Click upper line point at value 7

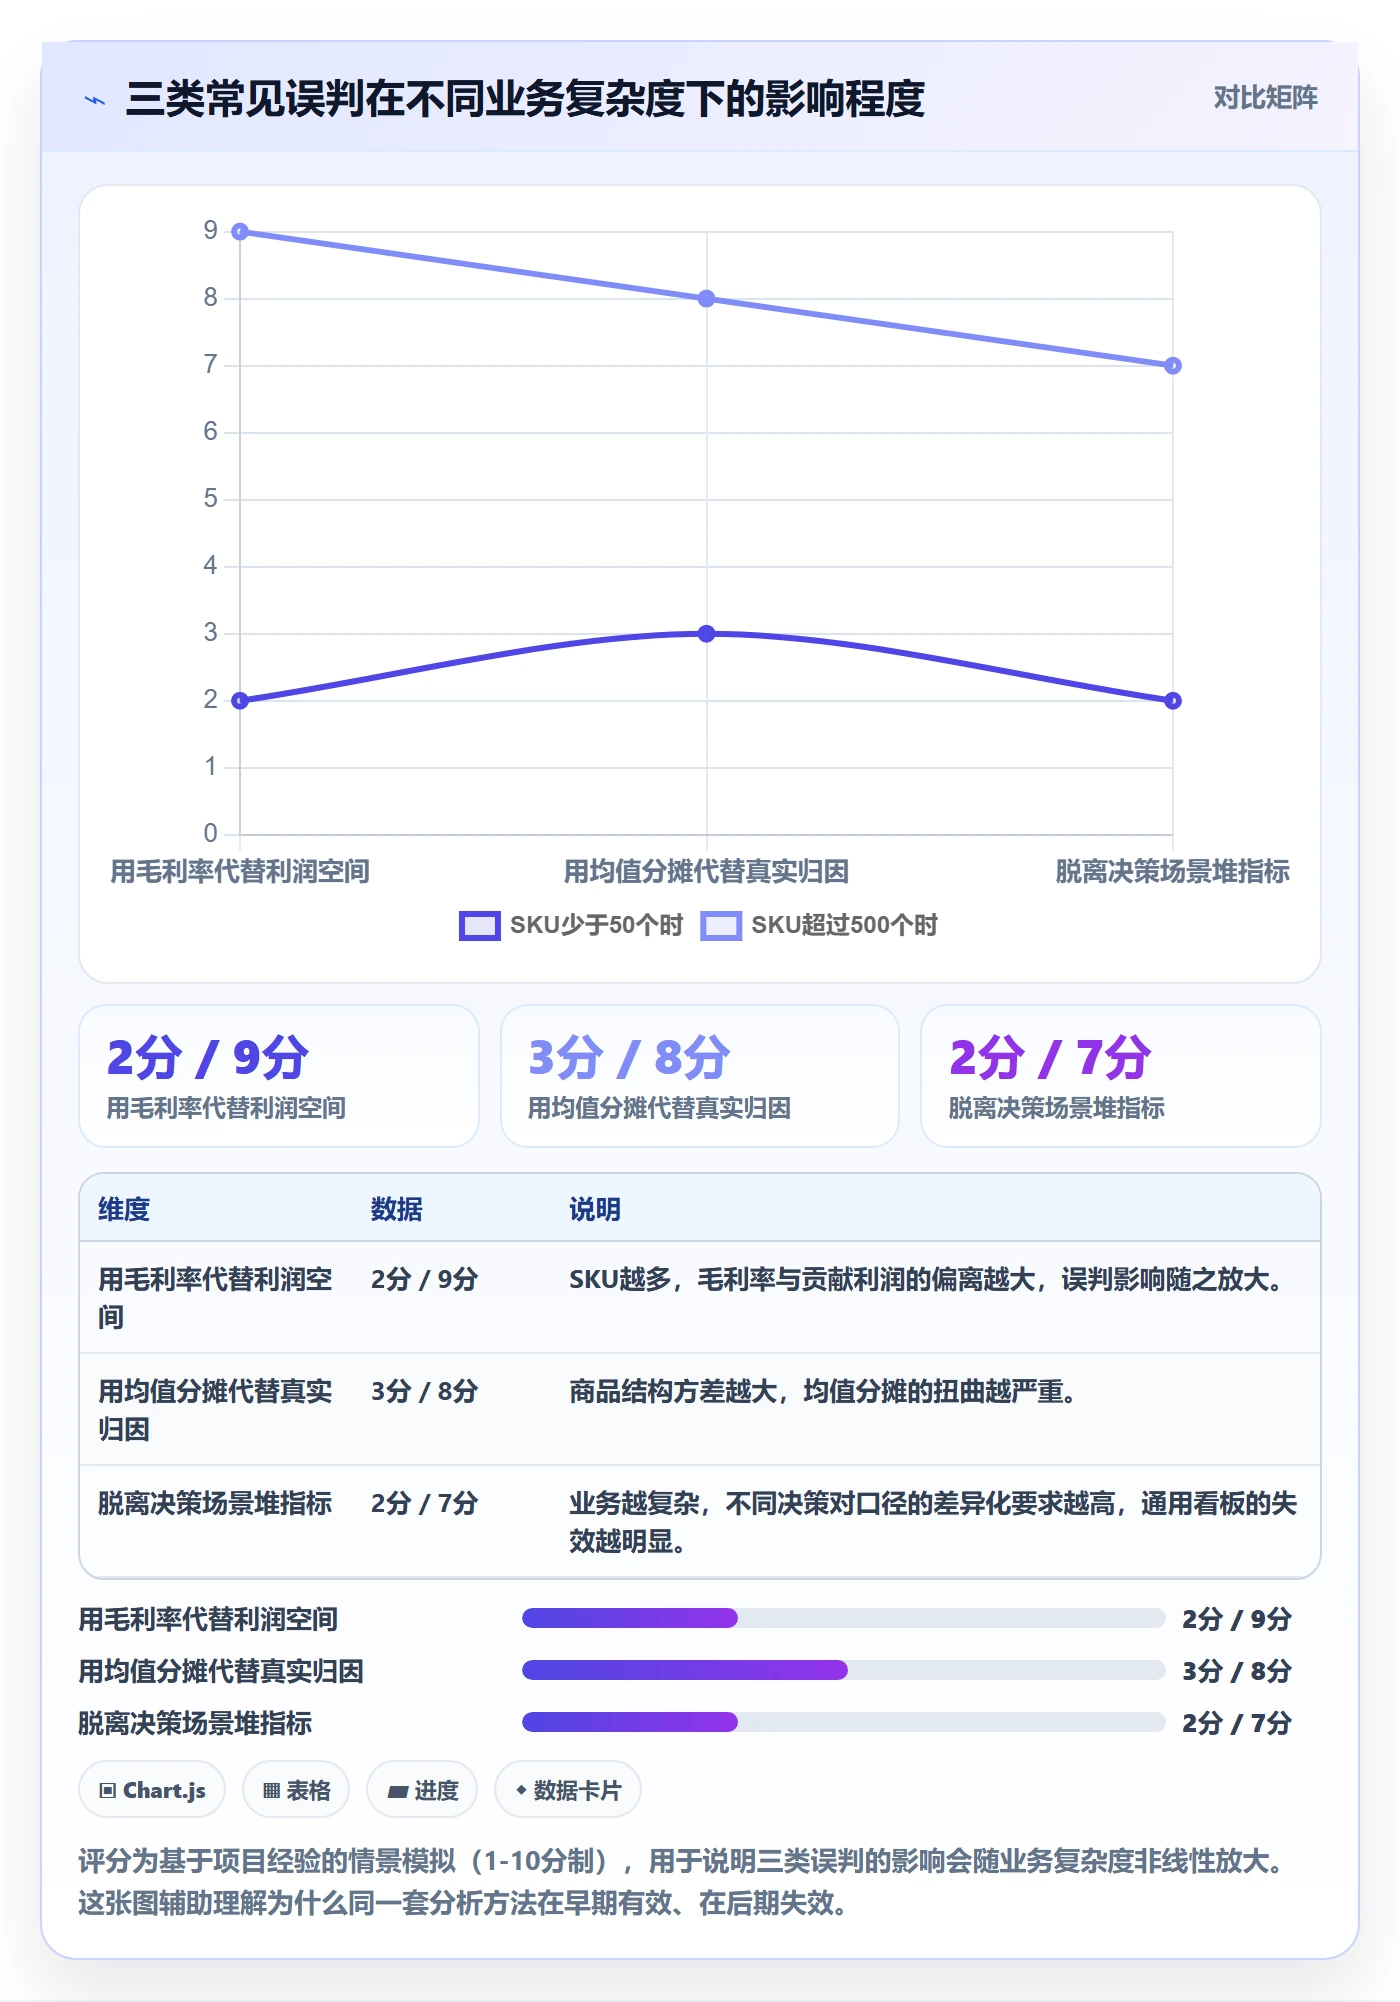click(1173, 366)
